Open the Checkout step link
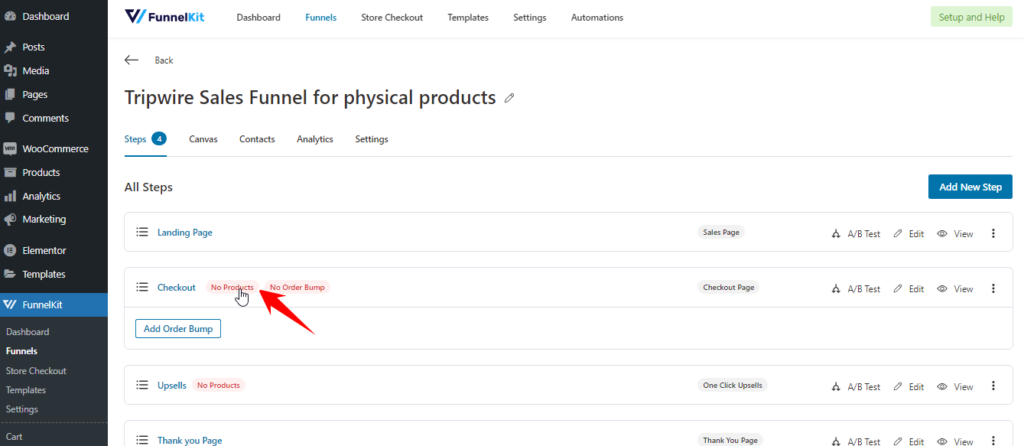 pos(176,287)
